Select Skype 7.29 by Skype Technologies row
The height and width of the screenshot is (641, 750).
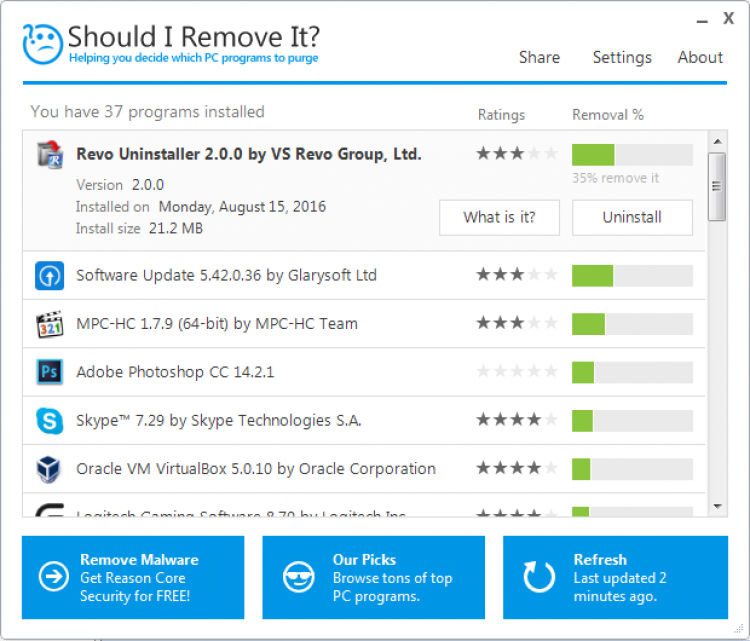coord(364,420)
